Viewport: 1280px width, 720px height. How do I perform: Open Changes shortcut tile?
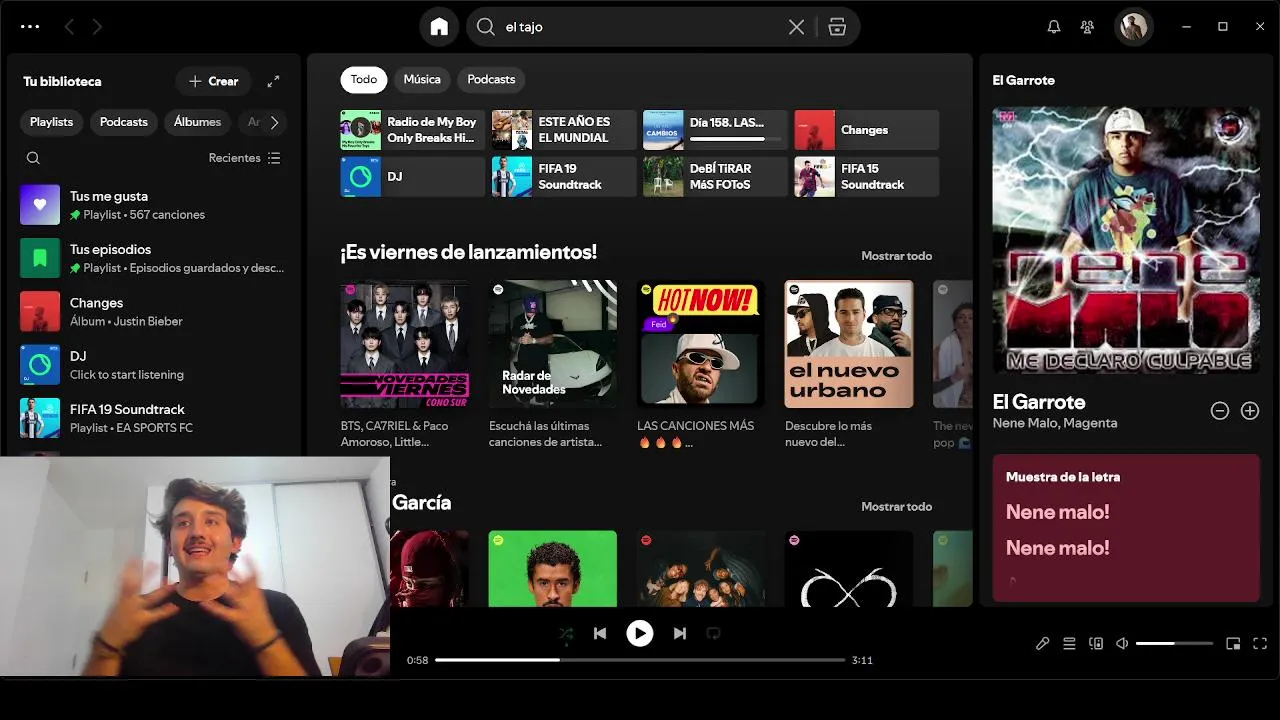point(866,130)
